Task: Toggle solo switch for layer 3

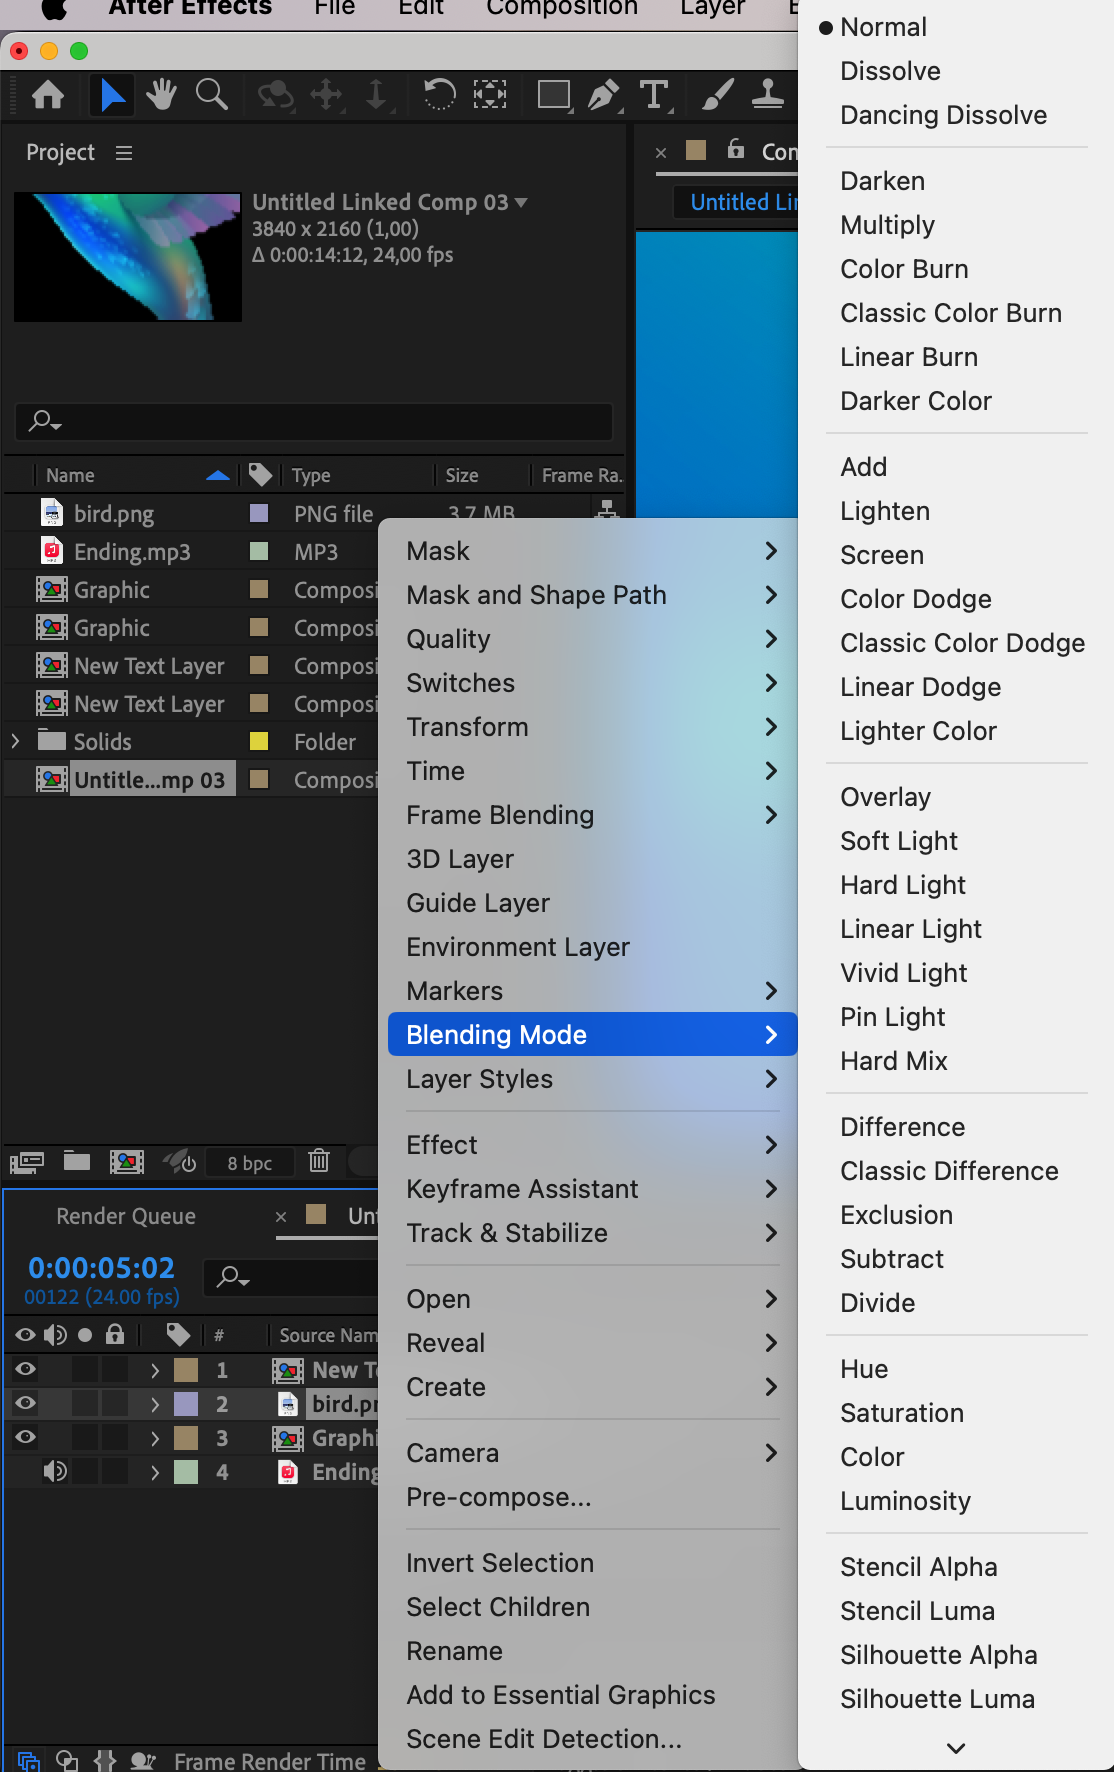Action: click(85, 1438)
